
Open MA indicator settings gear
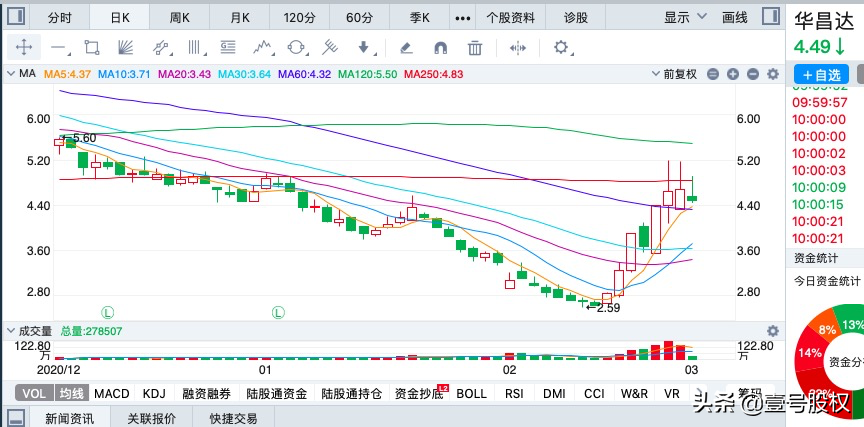tap(773, 74)
